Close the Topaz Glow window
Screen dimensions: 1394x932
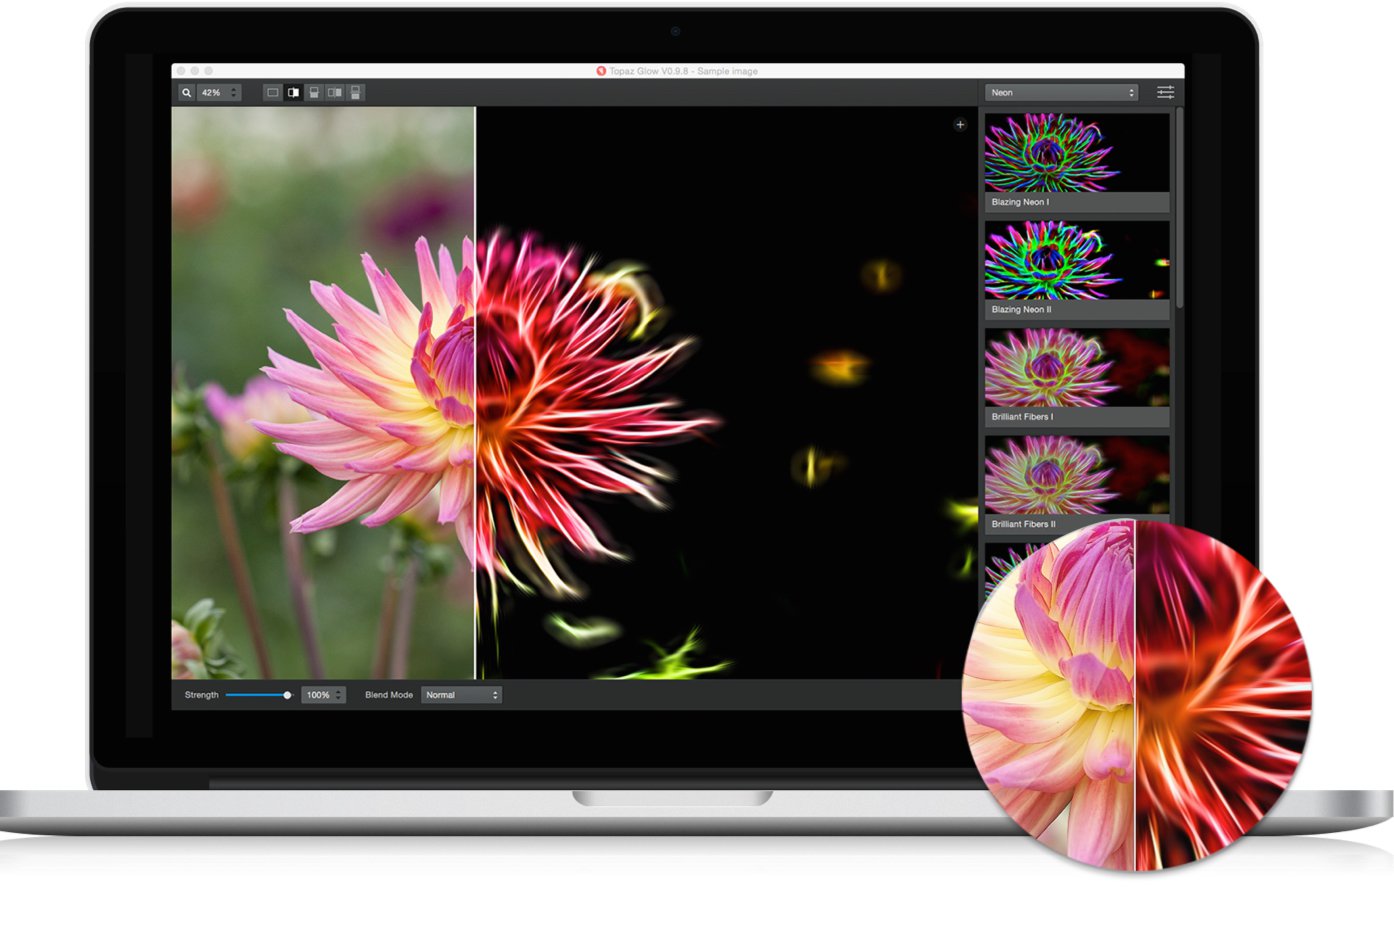coord(181,71)
